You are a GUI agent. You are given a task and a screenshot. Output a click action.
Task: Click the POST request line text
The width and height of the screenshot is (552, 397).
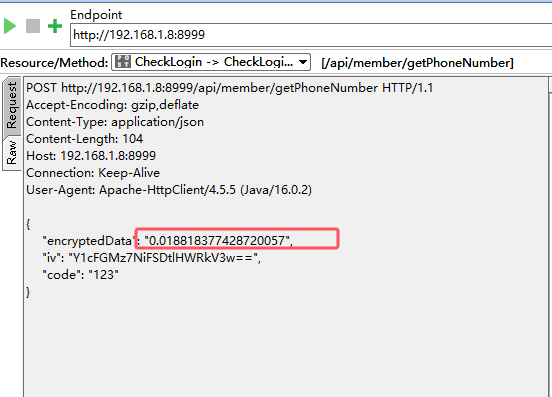point(230,88)
